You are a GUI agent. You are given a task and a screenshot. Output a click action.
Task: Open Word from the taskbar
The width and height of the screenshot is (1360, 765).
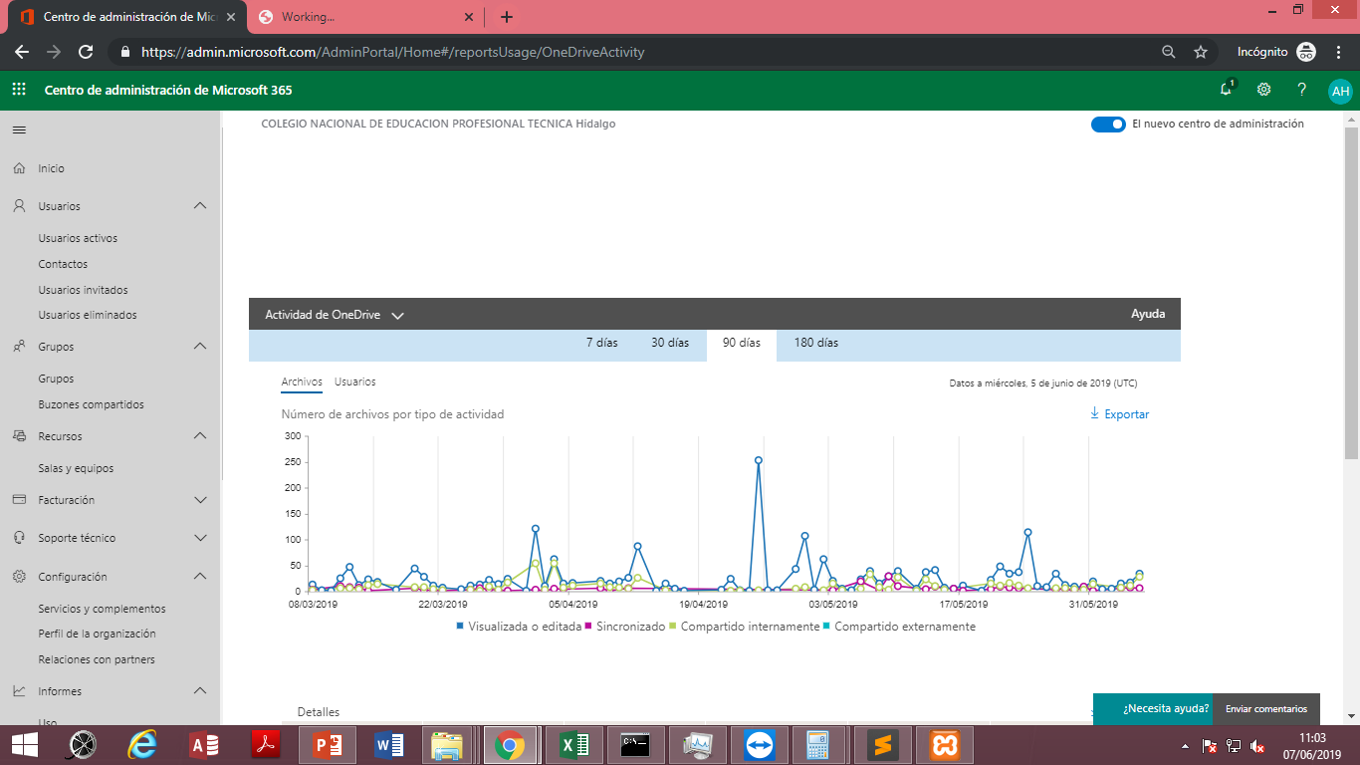point(388,745)
